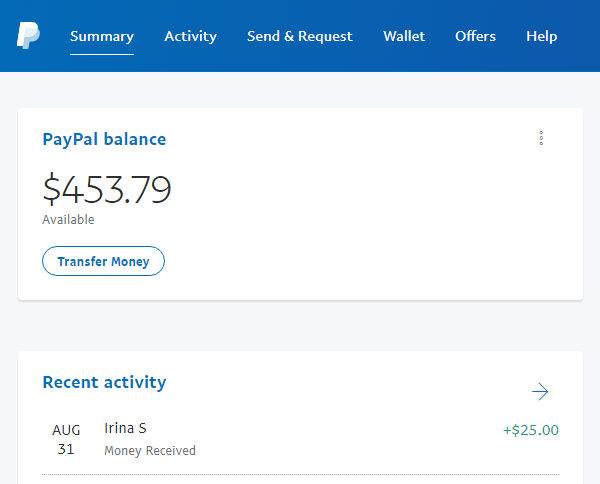This screenshot has width=600, height=484.
Task: Click the $453.79 balance amount
Action: [x=107, y=190]
